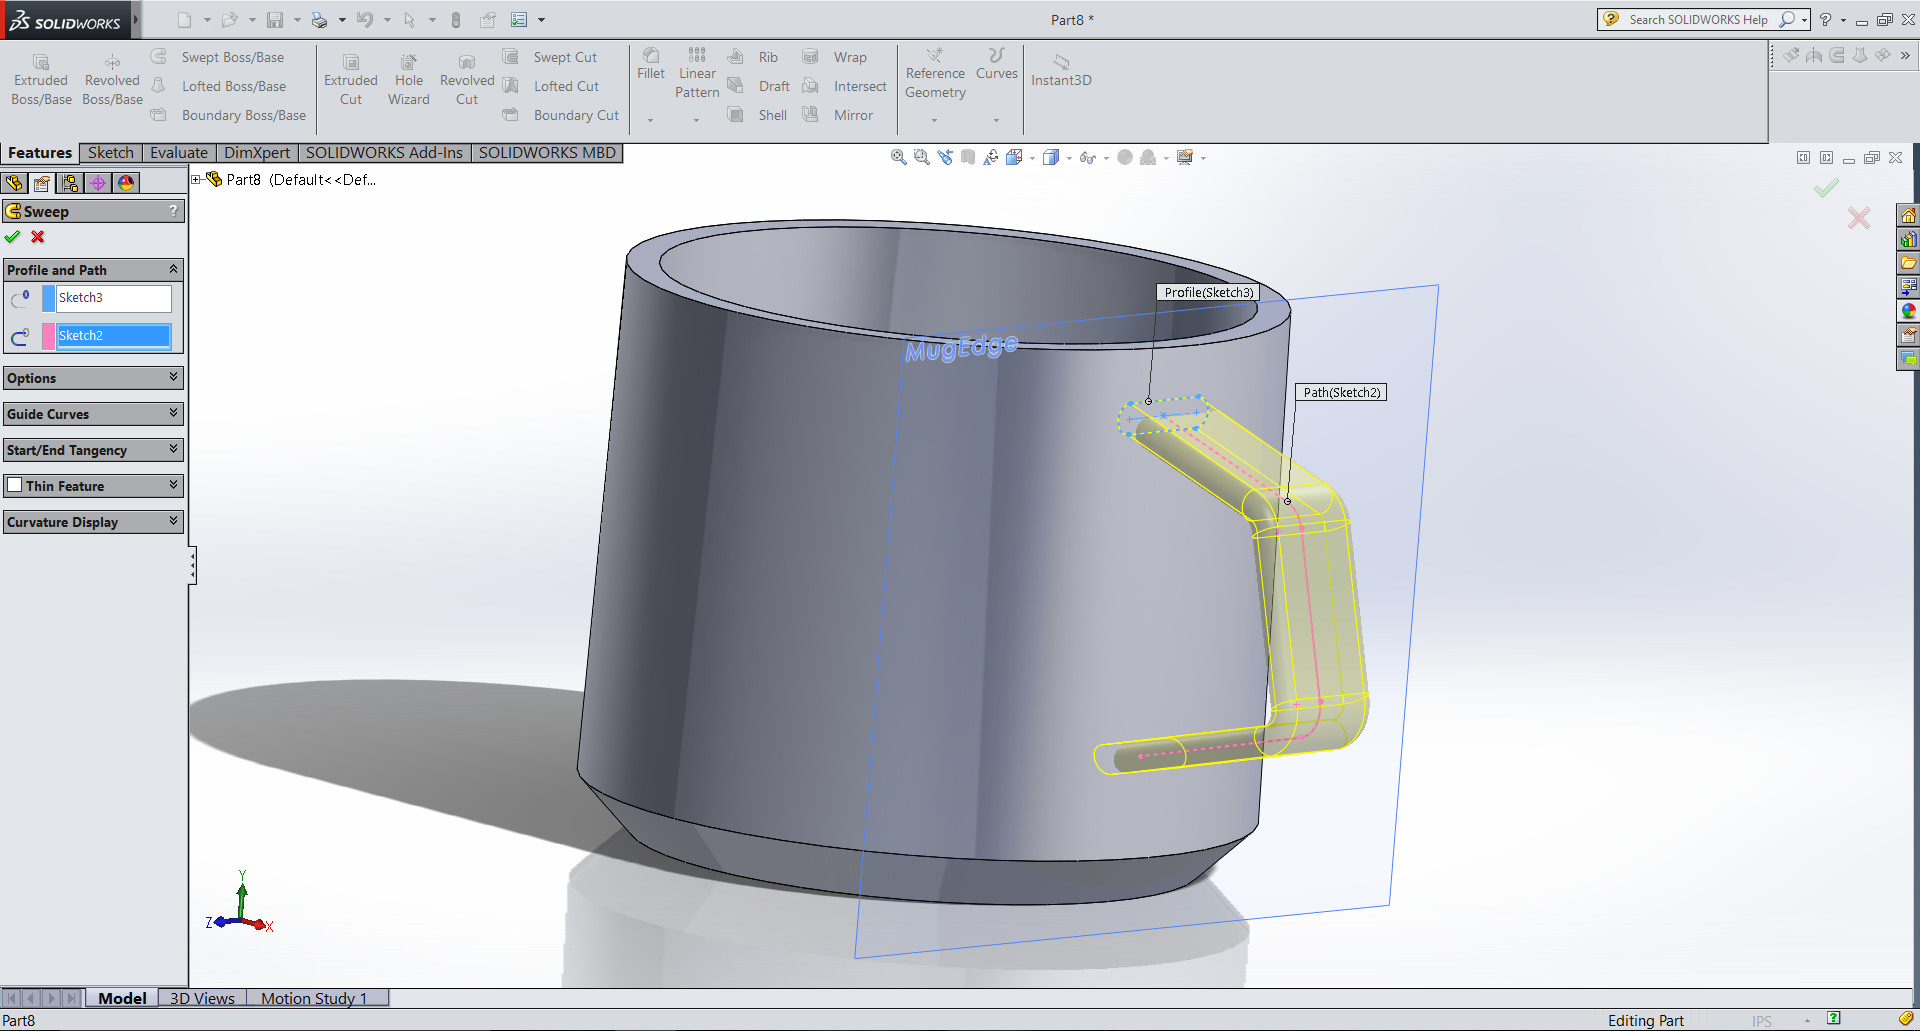Select the Zoom to Fit tool
Image resolution: width=1920 pixels, height=1031 pixels.
point(899,157)
